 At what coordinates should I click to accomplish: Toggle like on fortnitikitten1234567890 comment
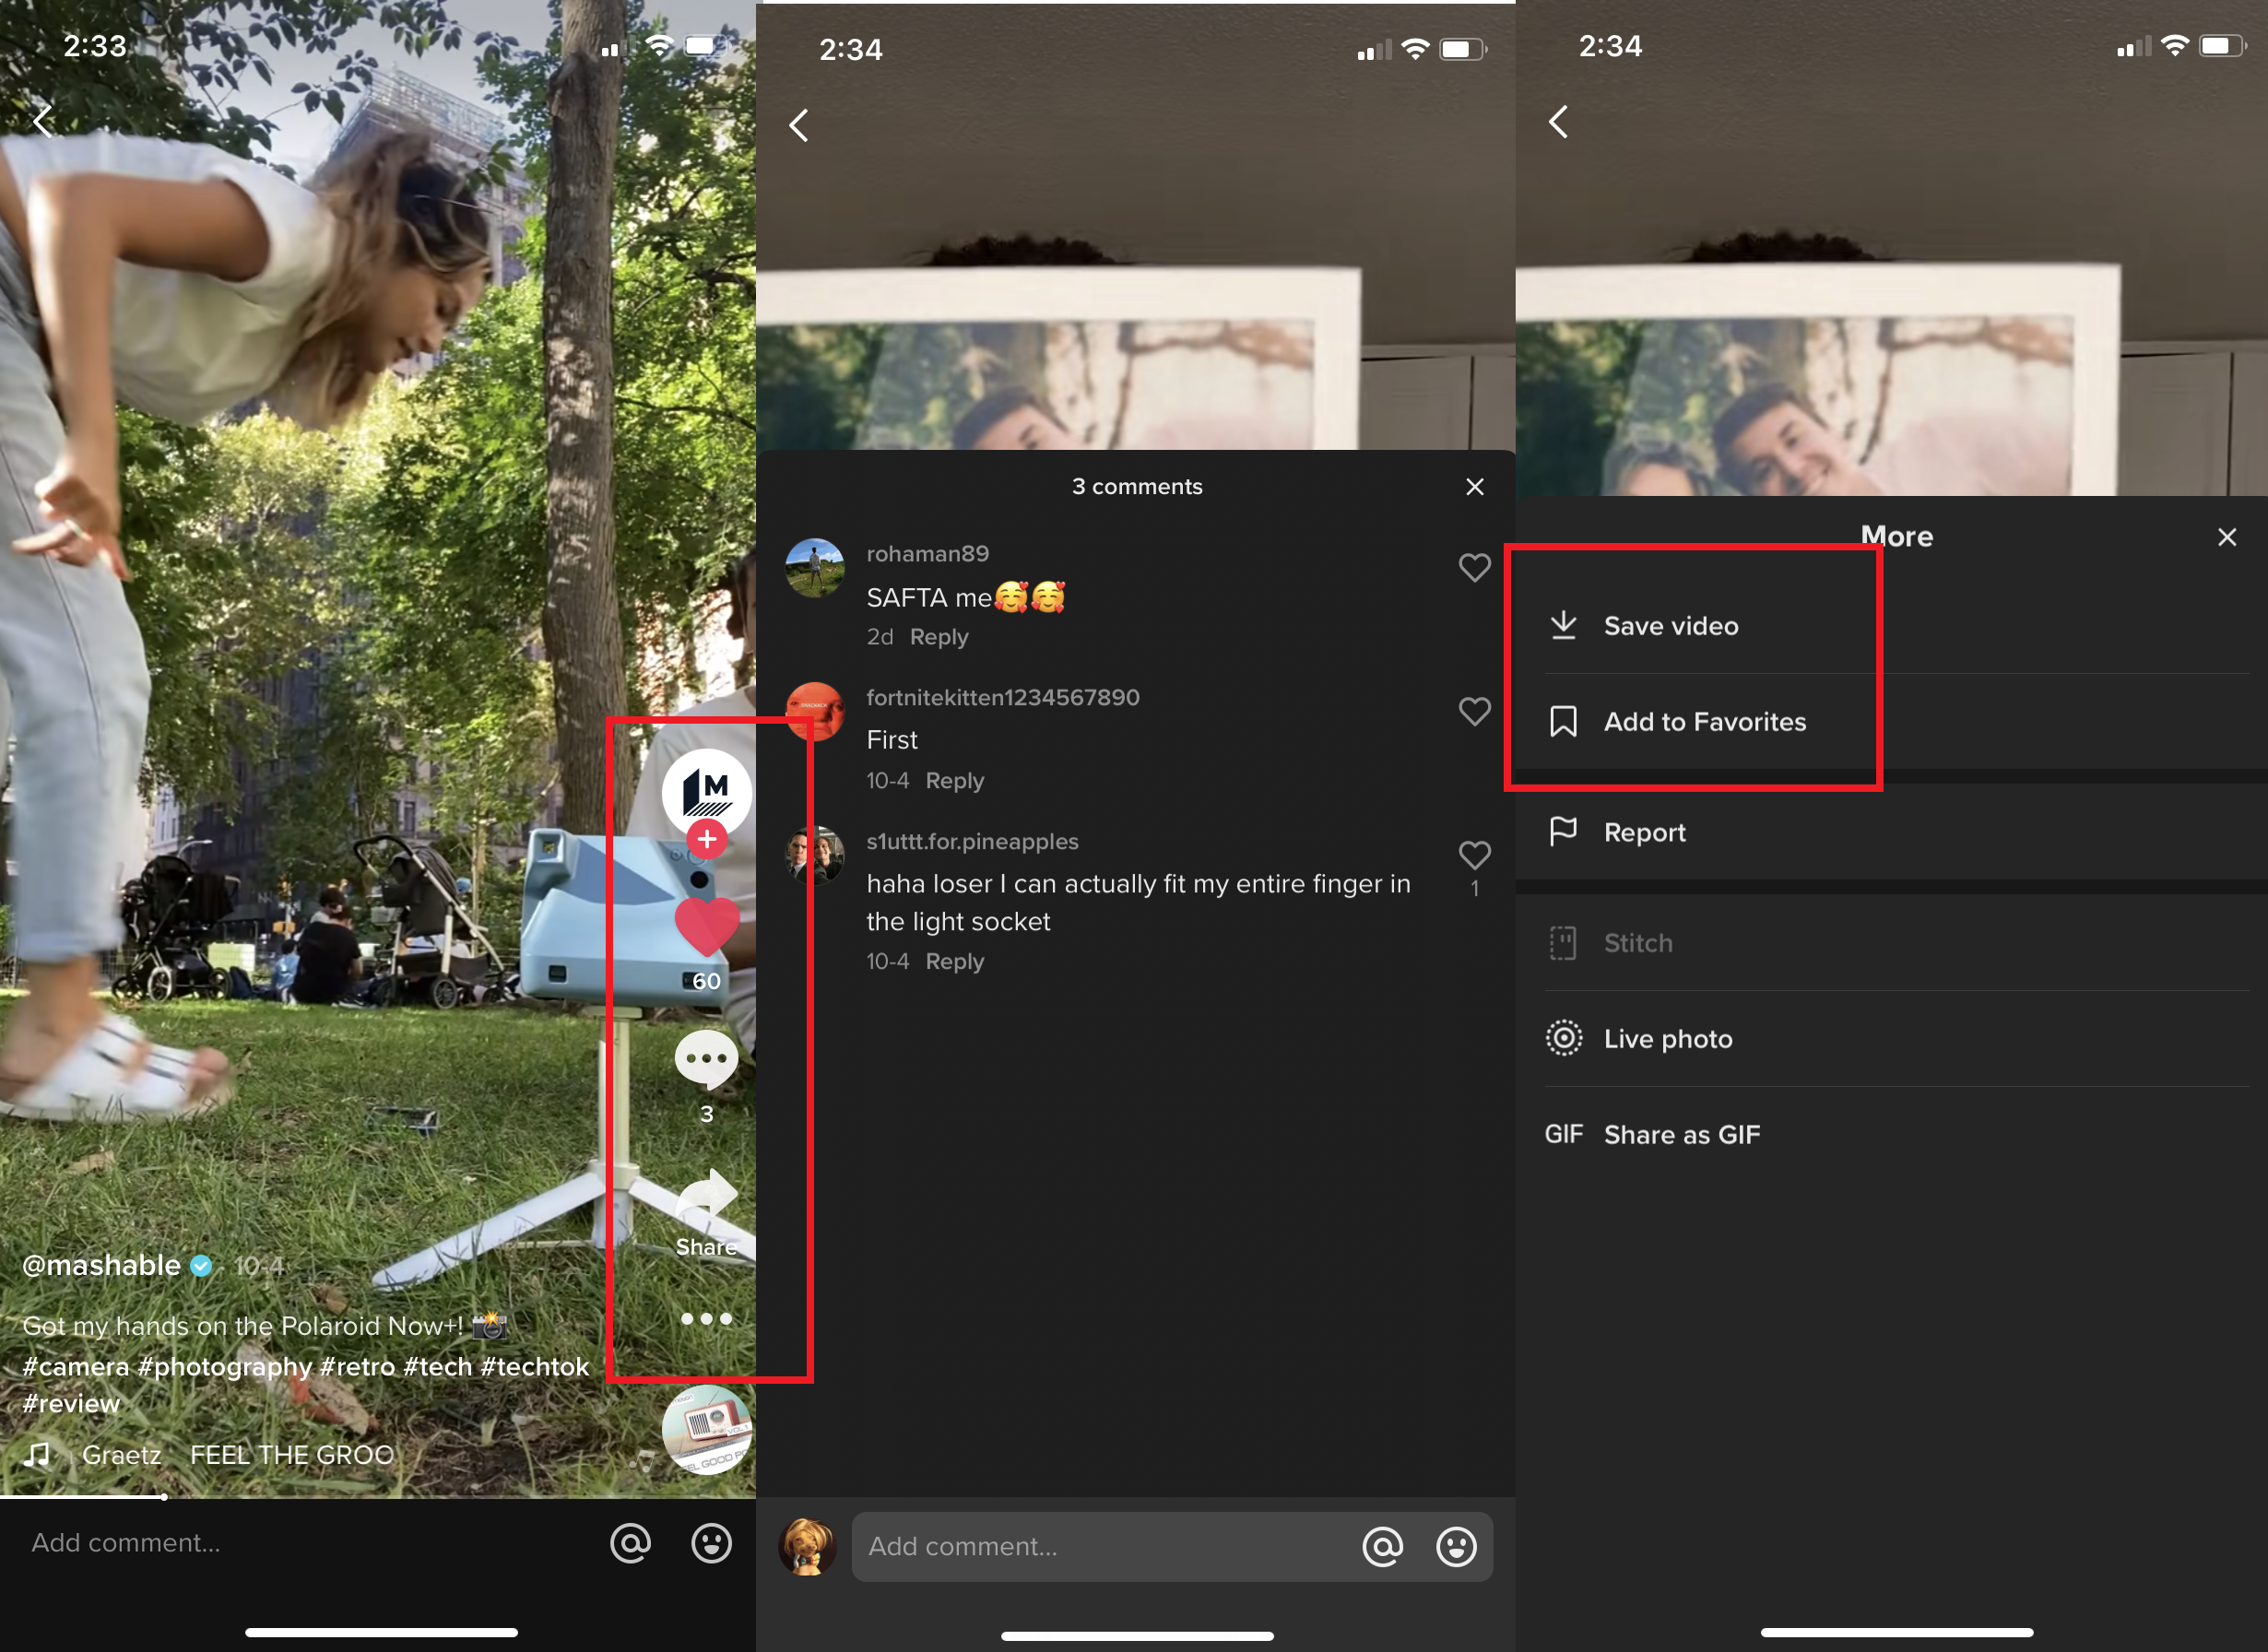pos(1472,712)
